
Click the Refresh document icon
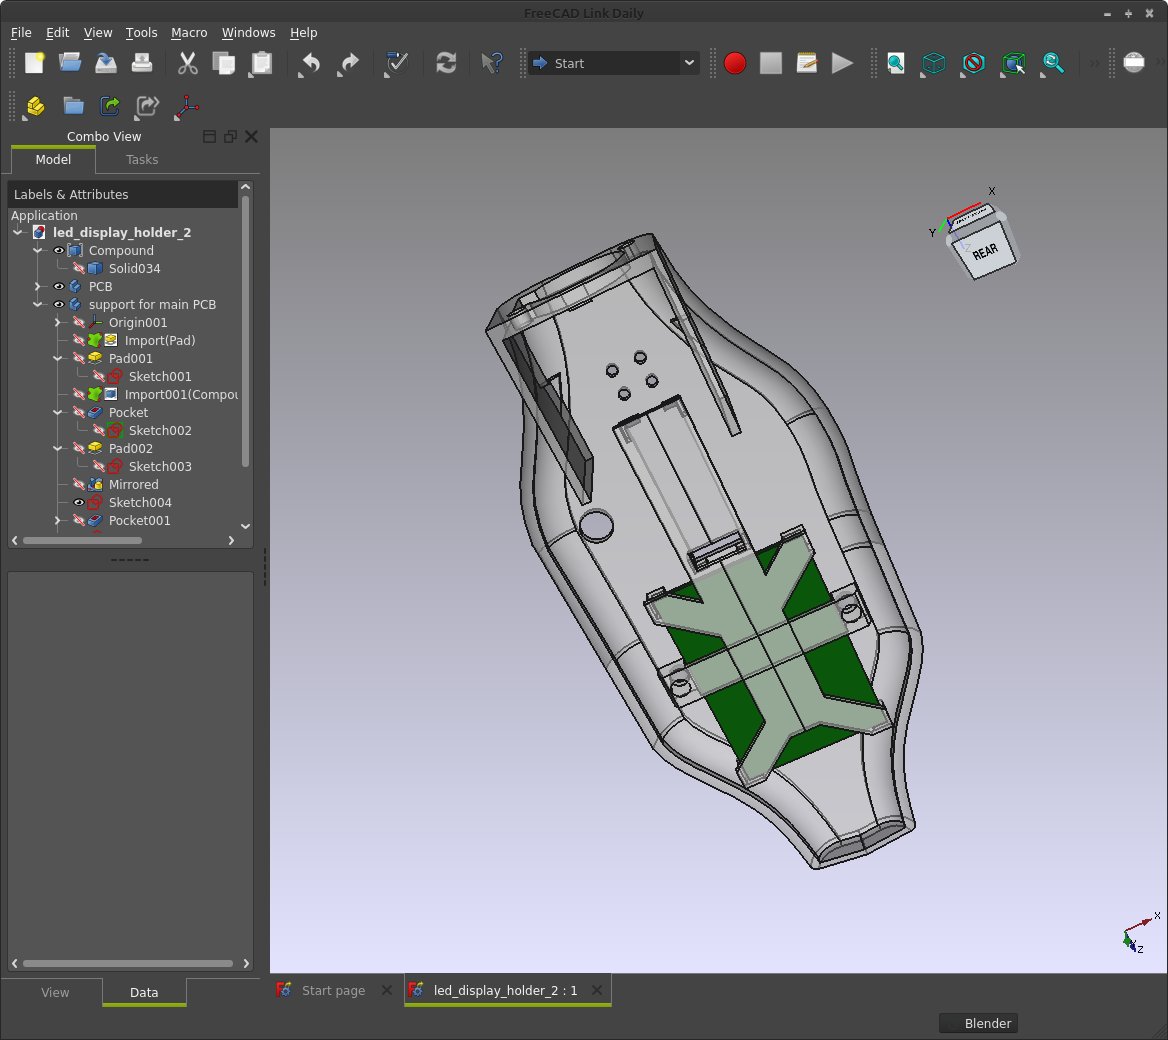pos(445,63)
